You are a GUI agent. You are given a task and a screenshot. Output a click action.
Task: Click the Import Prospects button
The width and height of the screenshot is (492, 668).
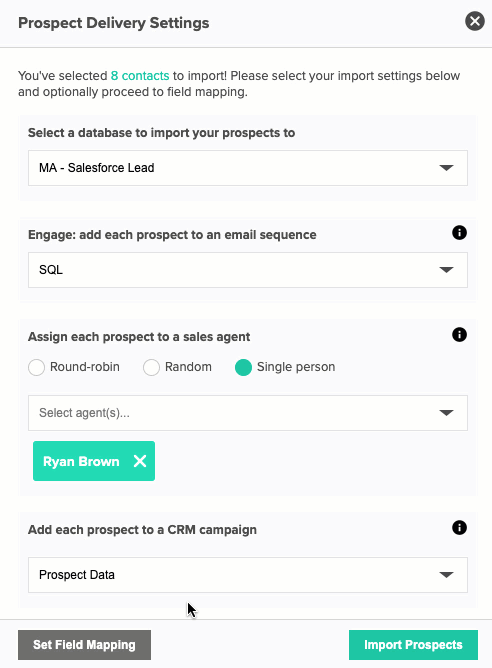[x=413, y=645]
